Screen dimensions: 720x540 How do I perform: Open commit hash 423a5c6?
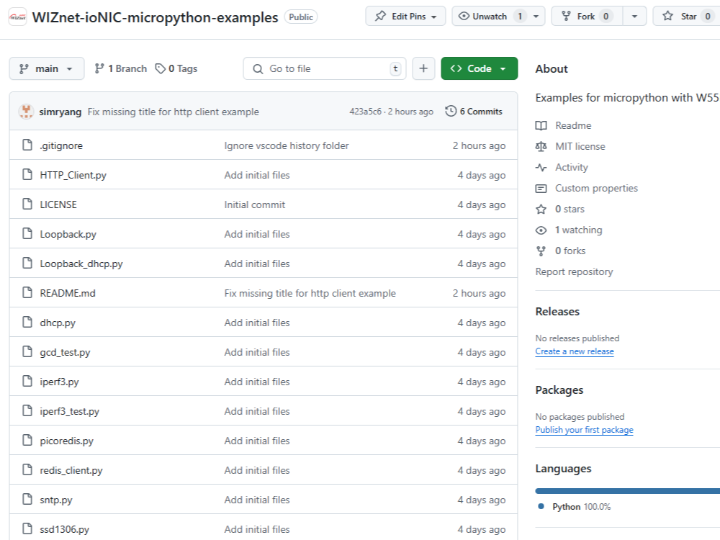(x=365, y=112)
